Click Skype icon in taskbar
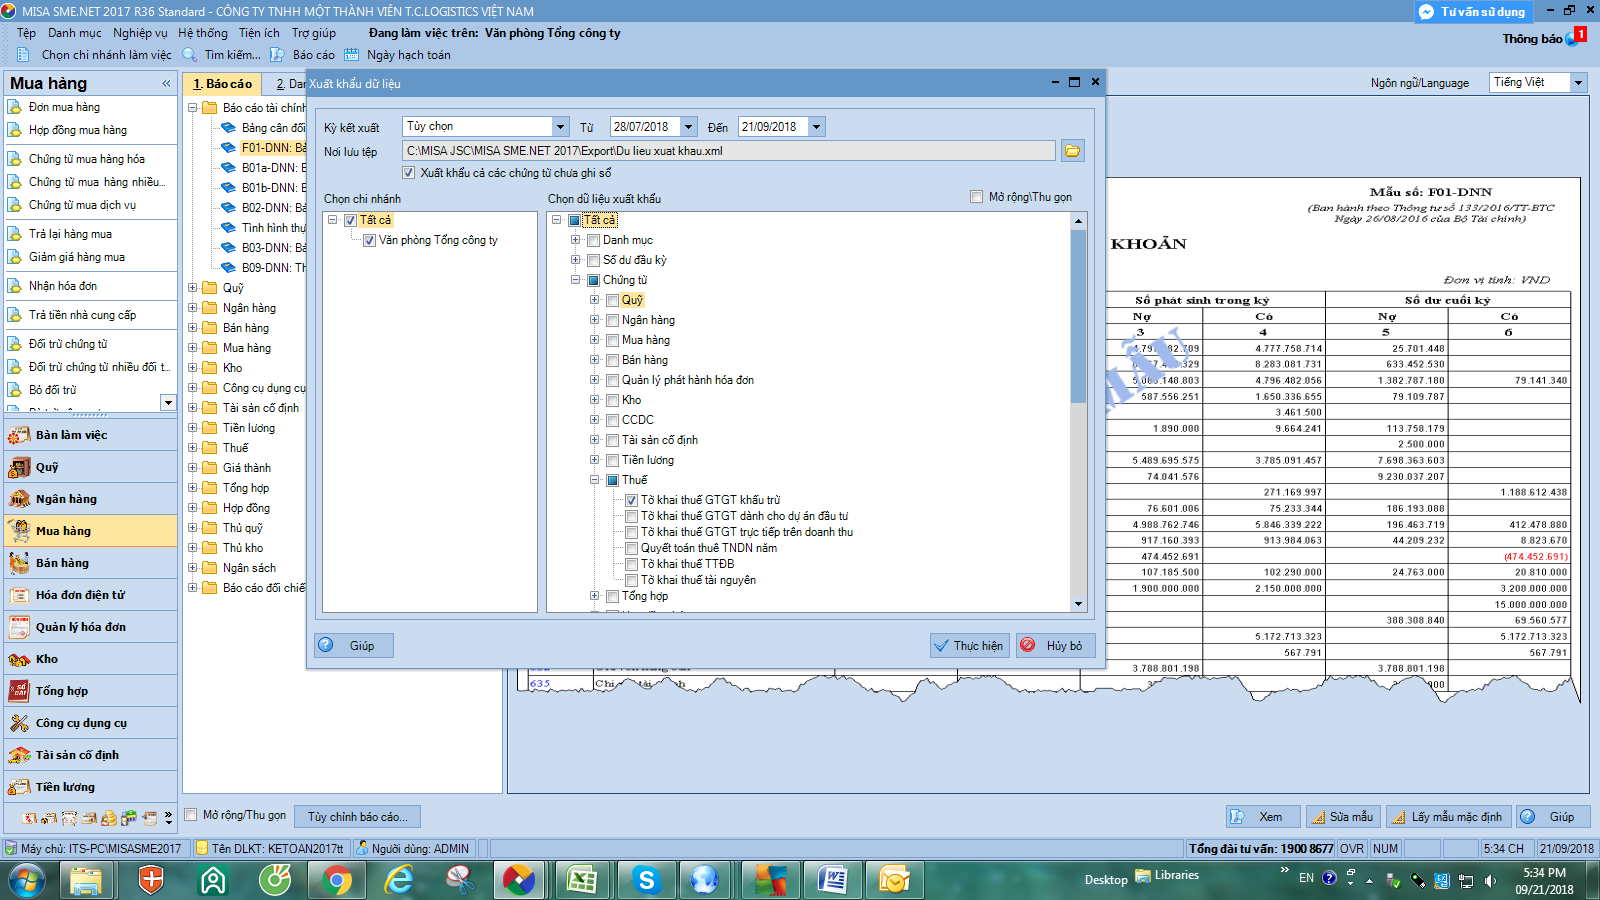 646,880
